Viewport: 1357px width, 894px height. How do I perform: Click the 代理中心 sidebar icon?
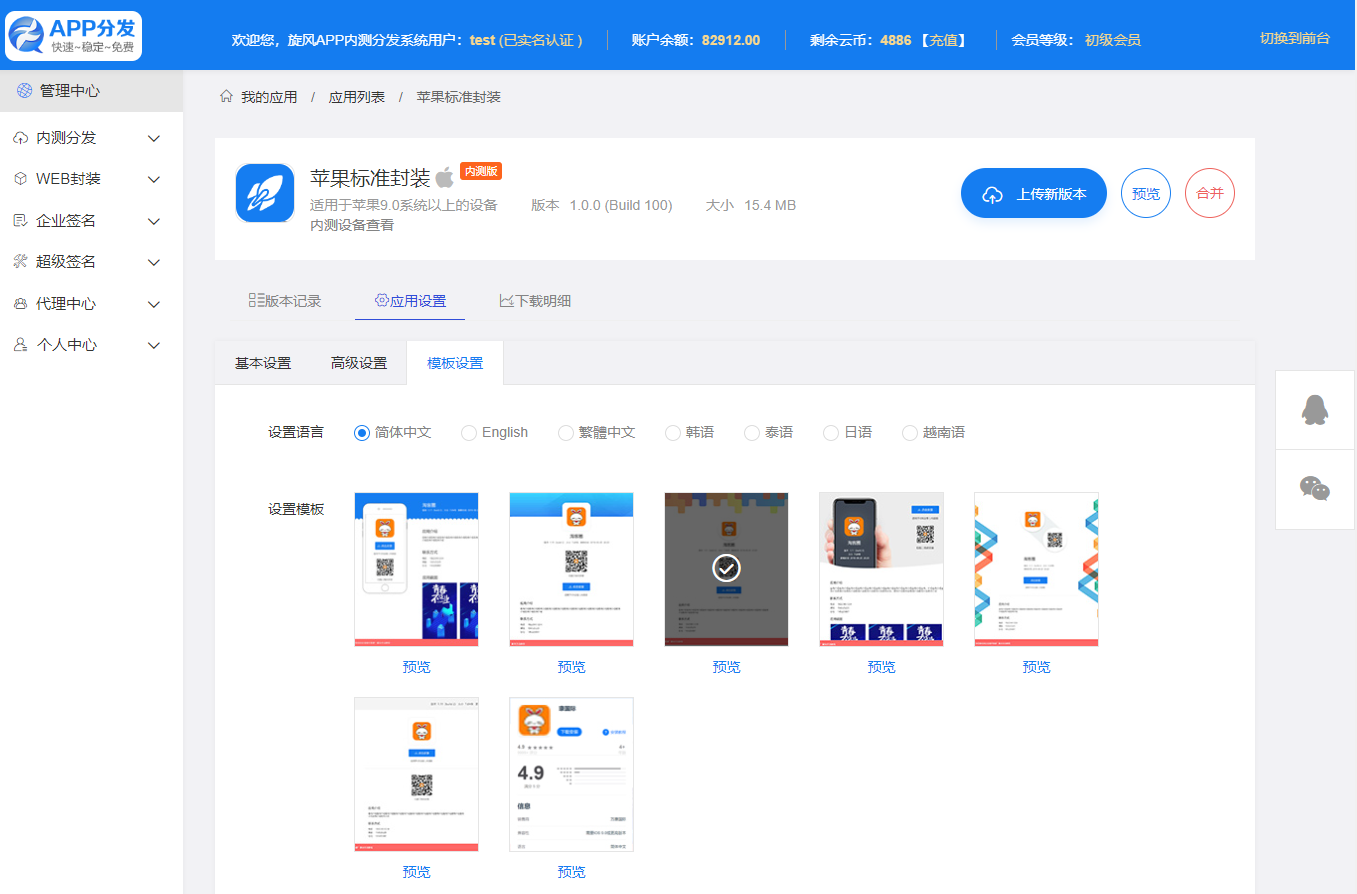pos(20,304)
